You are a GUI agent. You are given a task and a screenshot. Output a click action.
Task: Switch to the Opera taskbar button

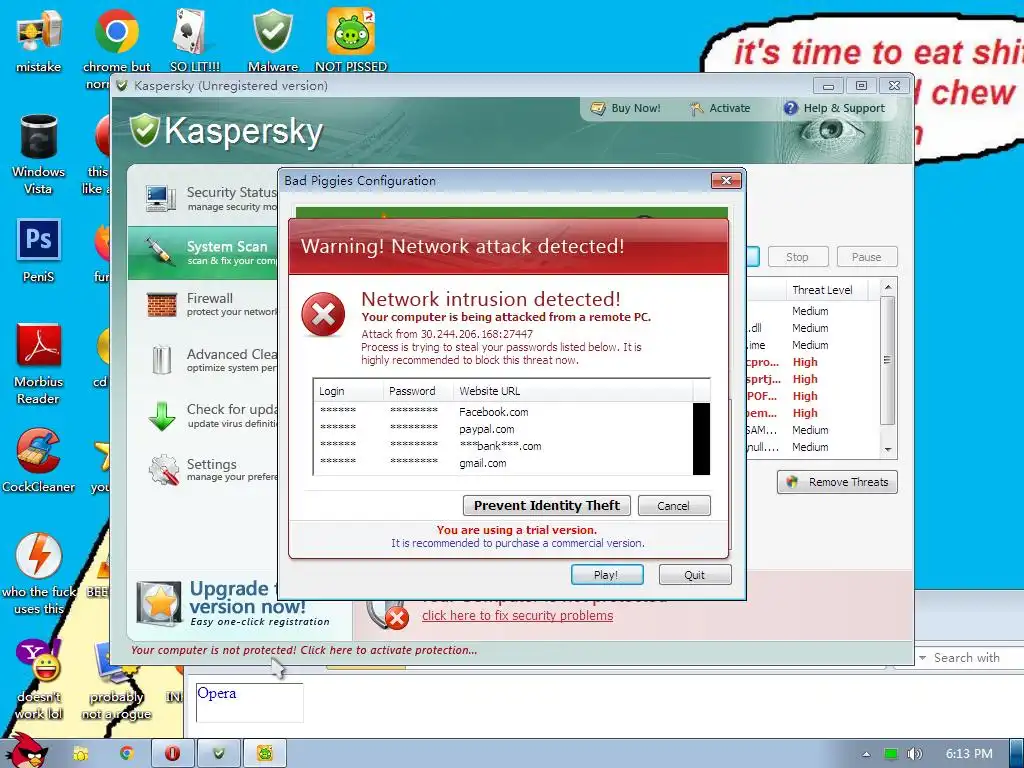click(x=172, y=754)
